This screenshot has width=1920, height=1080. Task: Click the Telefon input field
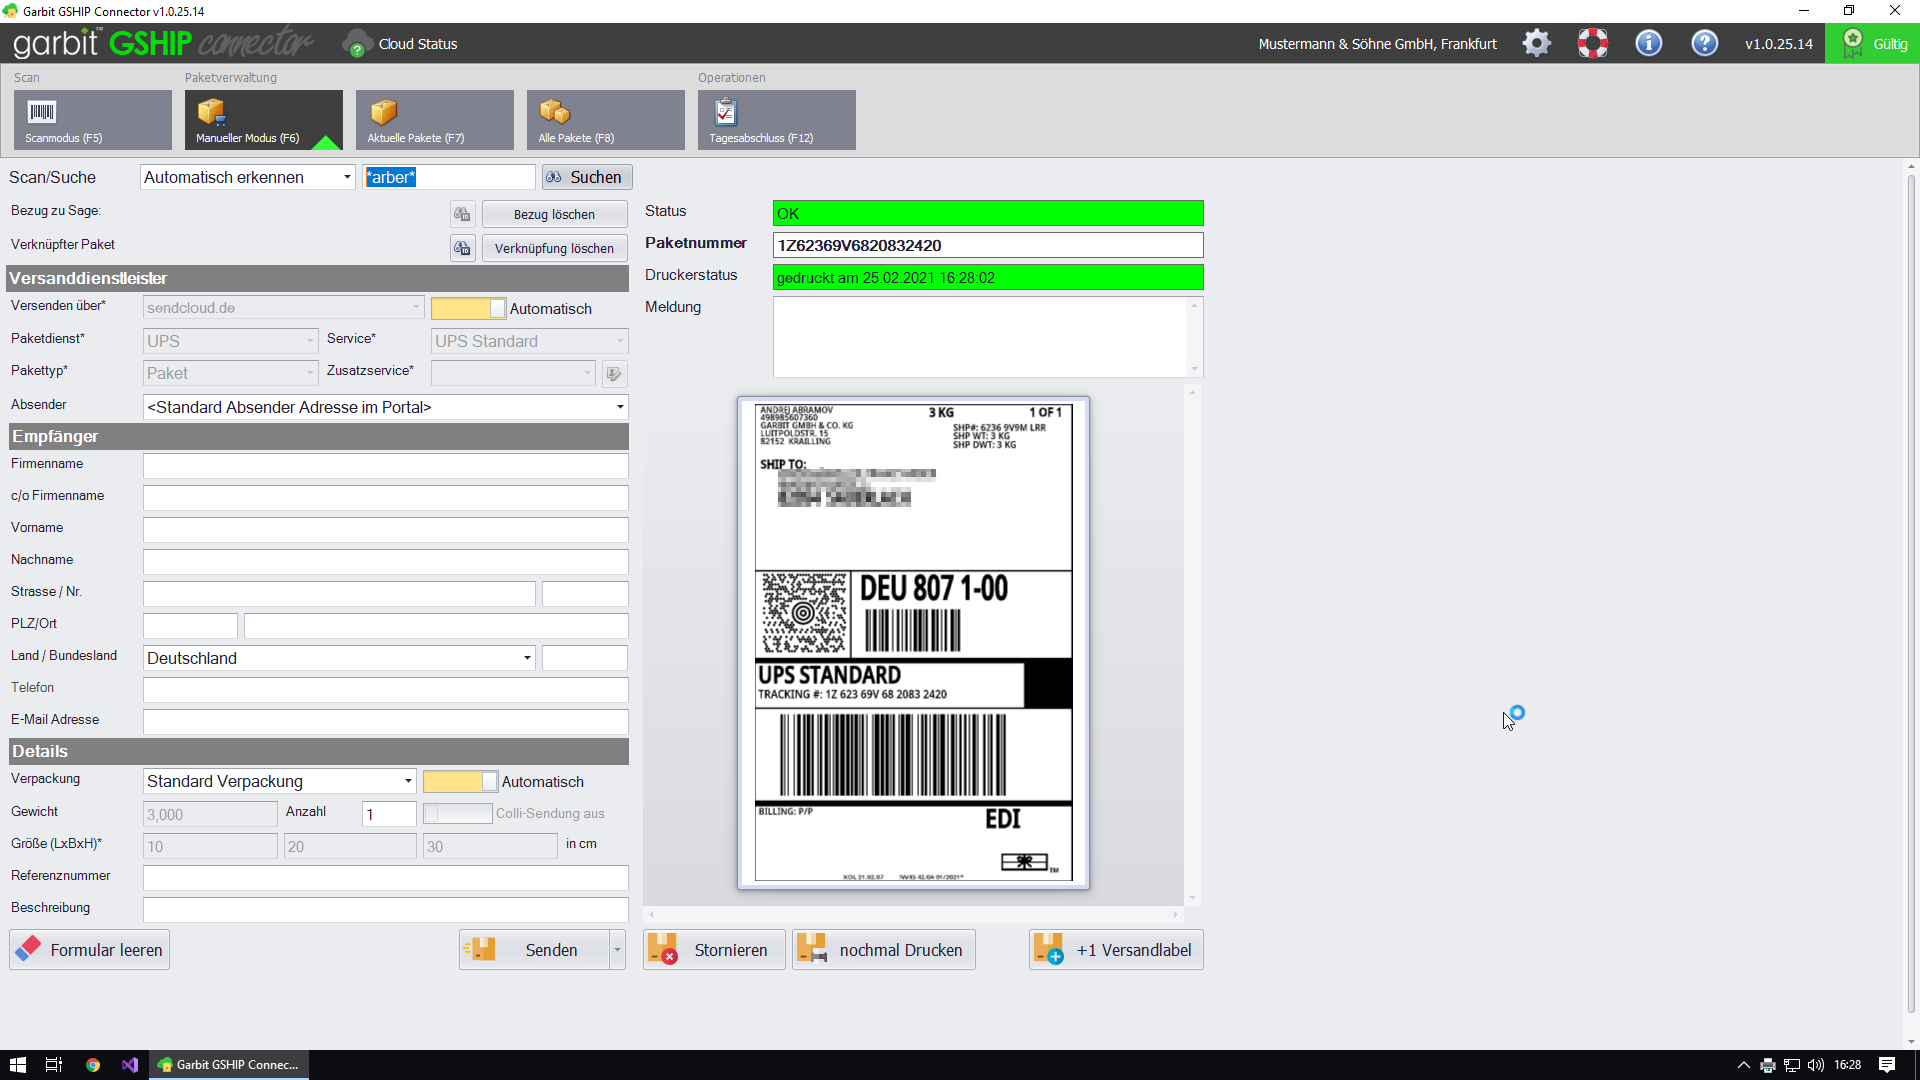(x=386, y=690)
